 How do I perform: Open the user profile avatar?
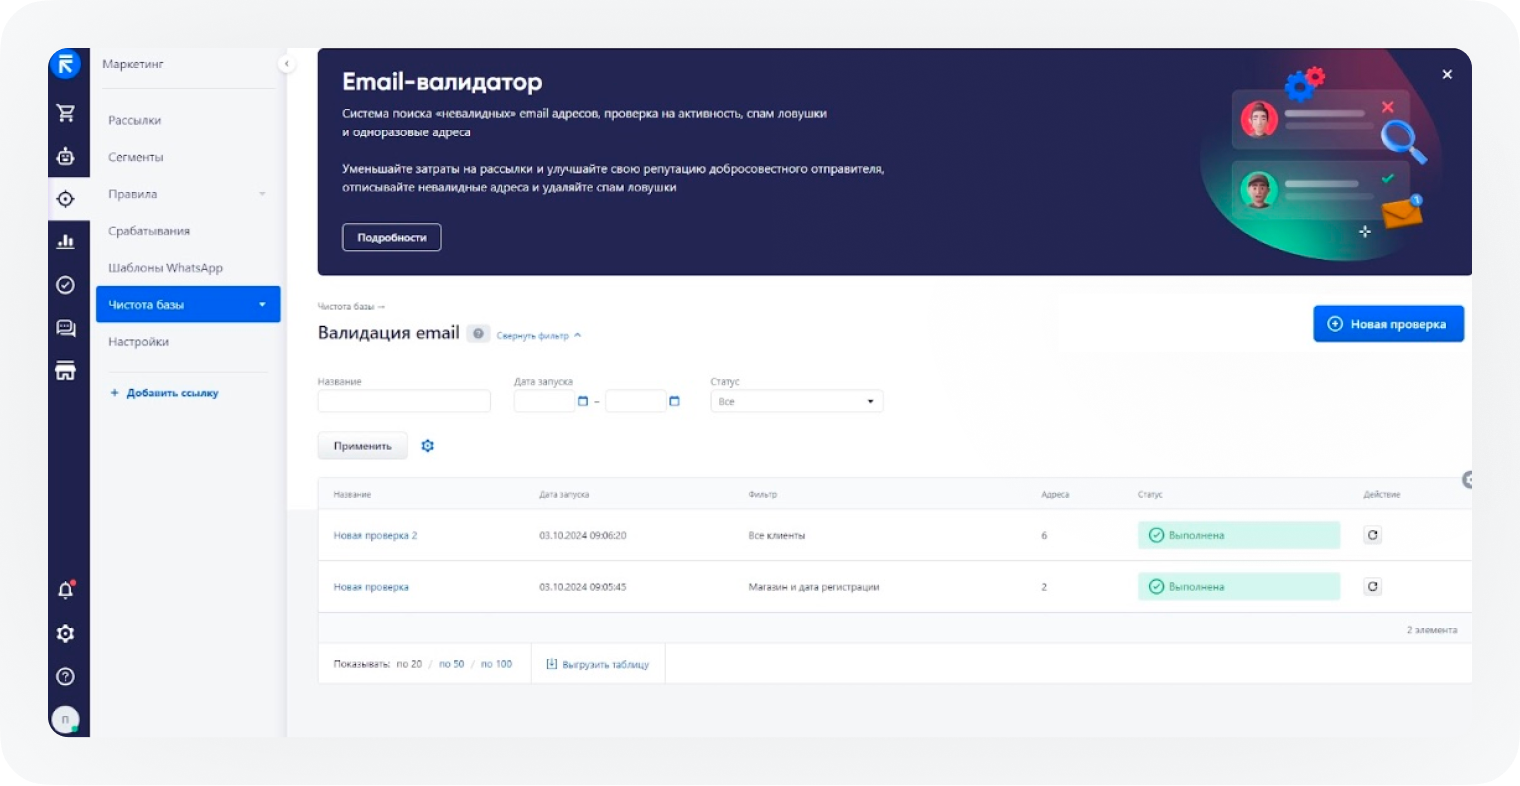pos(66,719)
